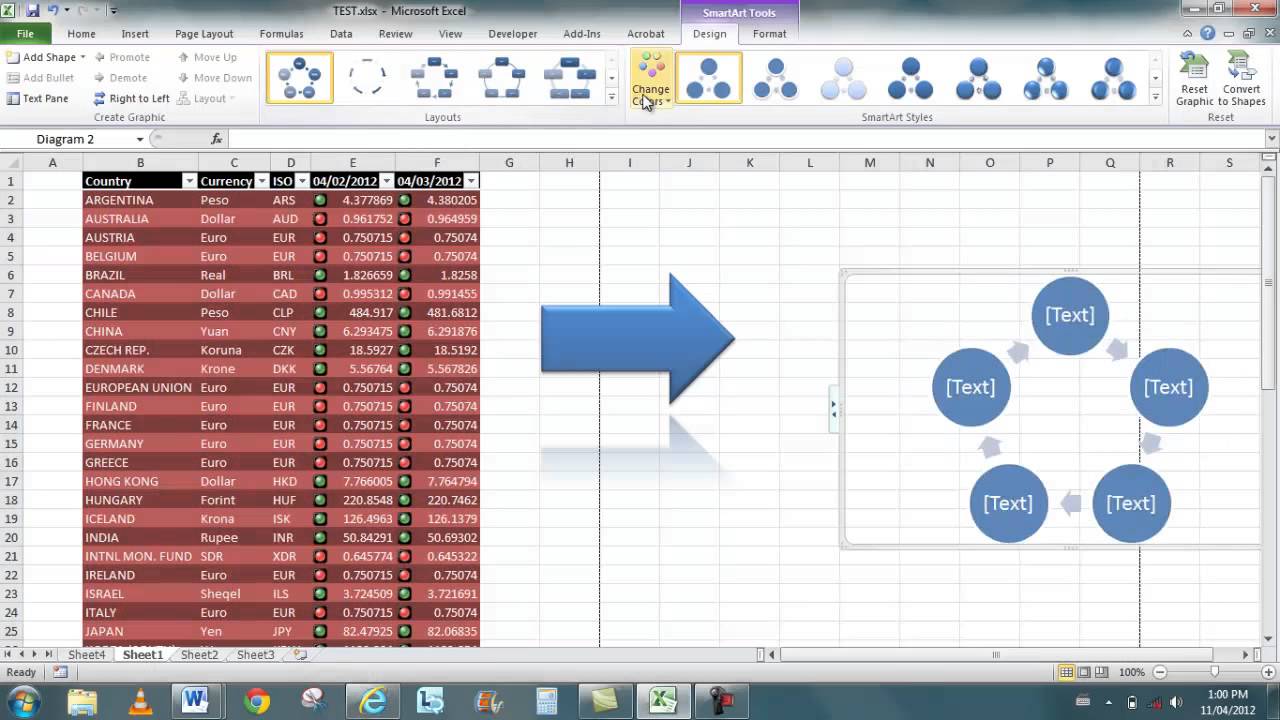Open the 04/03/2012 column filter dropdown
Screen dimensions: 1280x720
pos(471,181)
